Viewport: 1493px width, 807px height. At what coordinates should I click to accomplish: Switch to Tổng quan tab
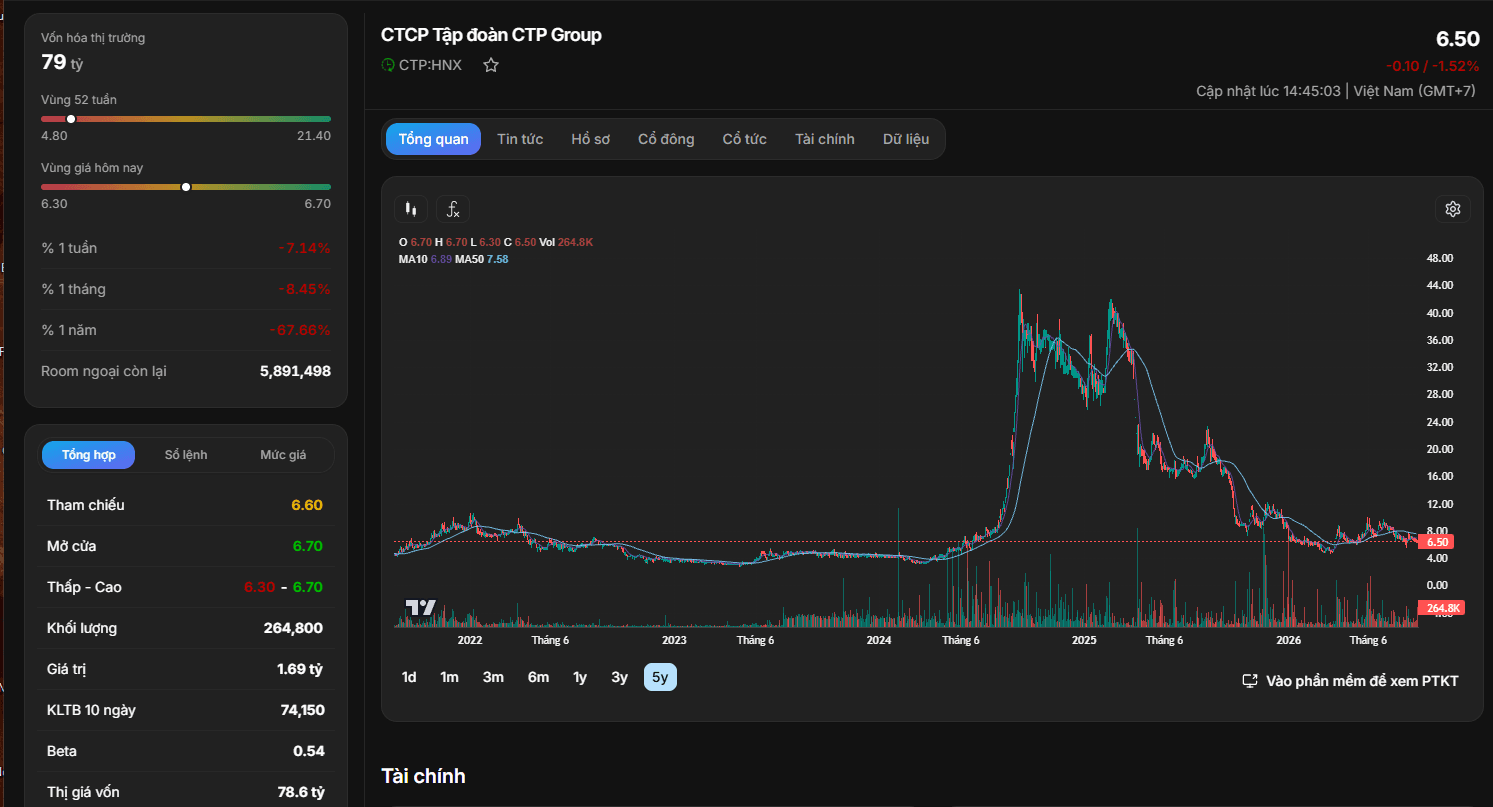[433, 139]
